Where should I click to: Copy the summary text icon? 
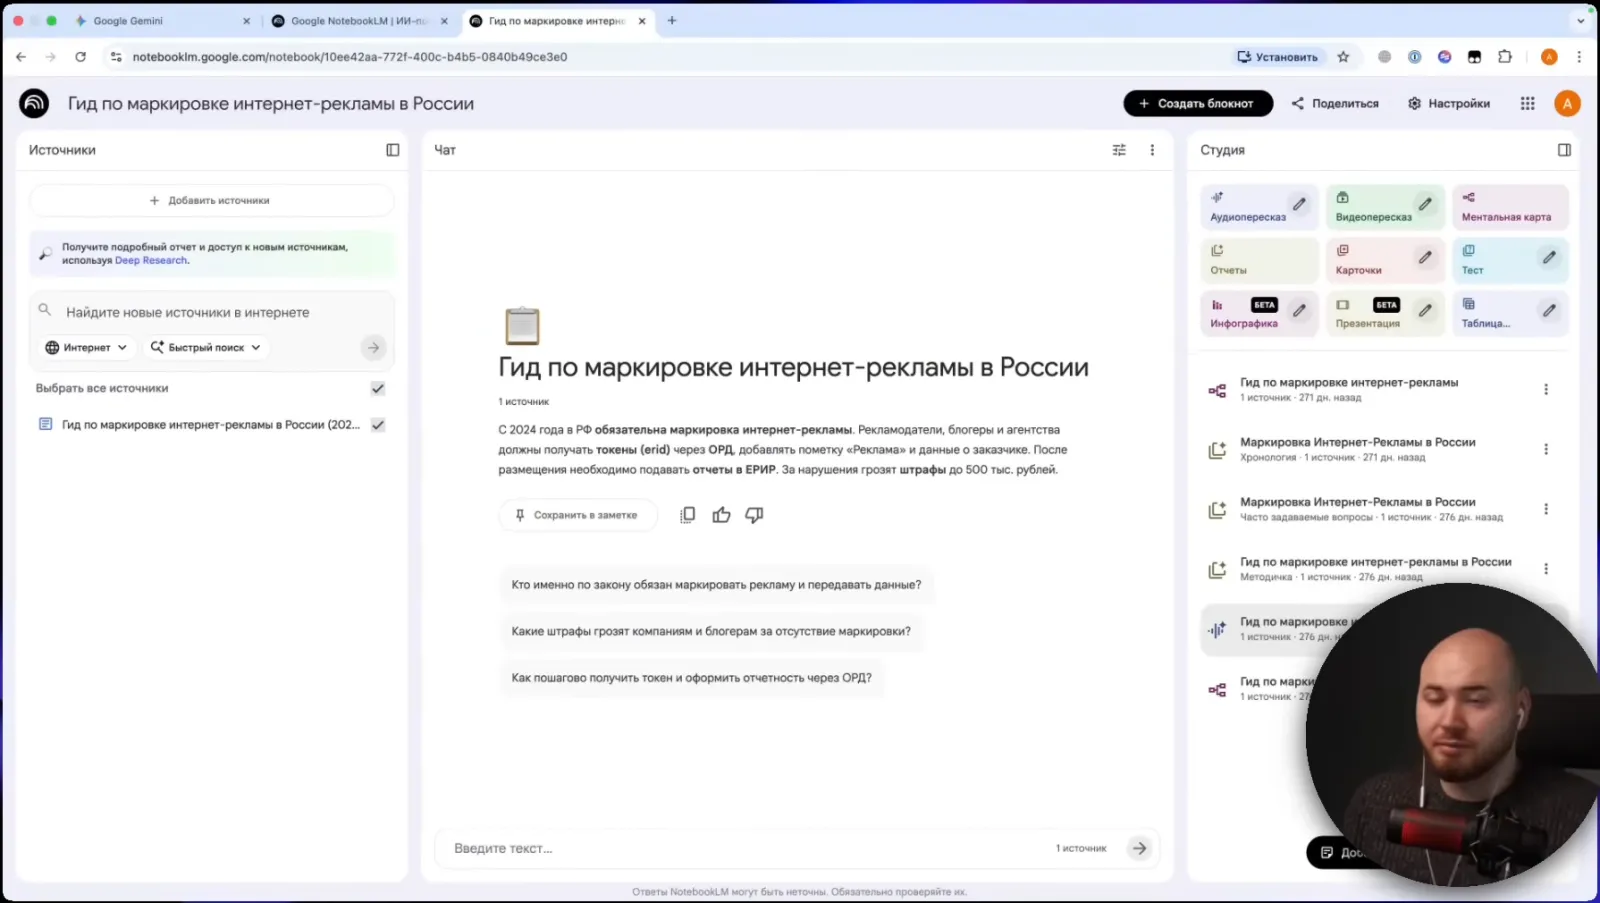687,515
